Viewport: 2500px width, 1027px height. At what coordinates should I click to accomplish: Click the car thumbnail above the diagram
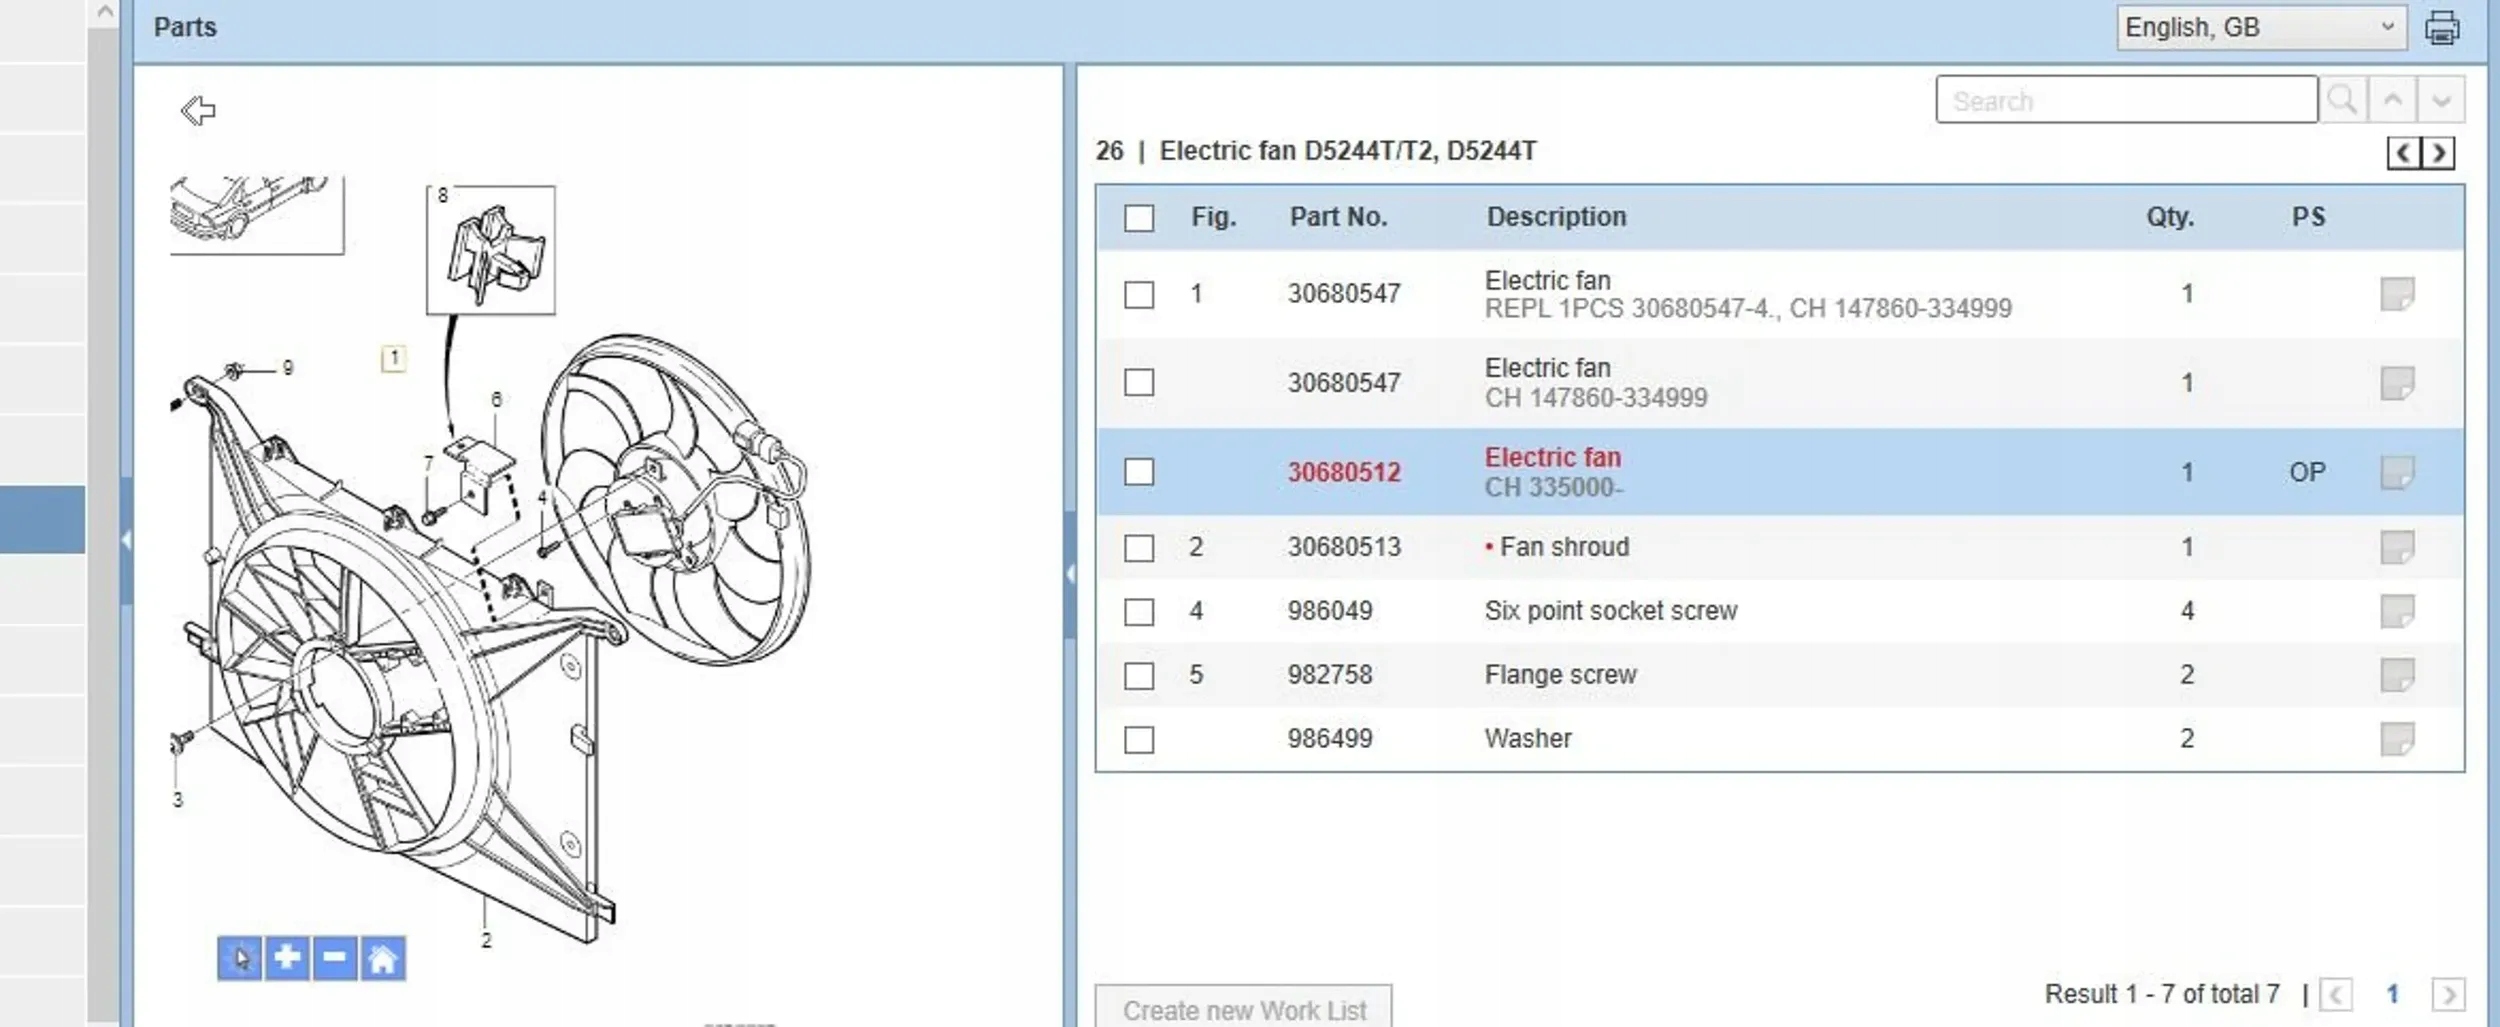point(257,214)
